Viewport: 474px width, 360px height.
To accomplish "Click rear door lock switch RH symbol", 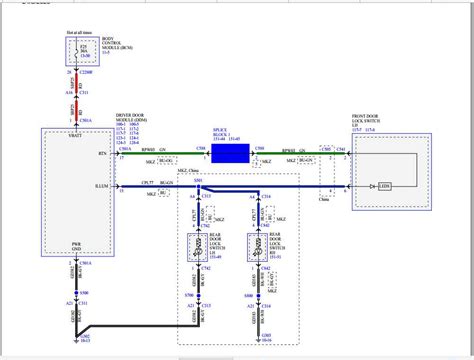I will pos(257,247).
